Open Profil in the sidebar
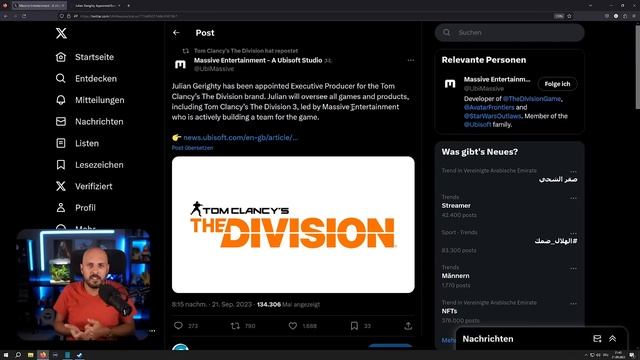 pos(85,208)
